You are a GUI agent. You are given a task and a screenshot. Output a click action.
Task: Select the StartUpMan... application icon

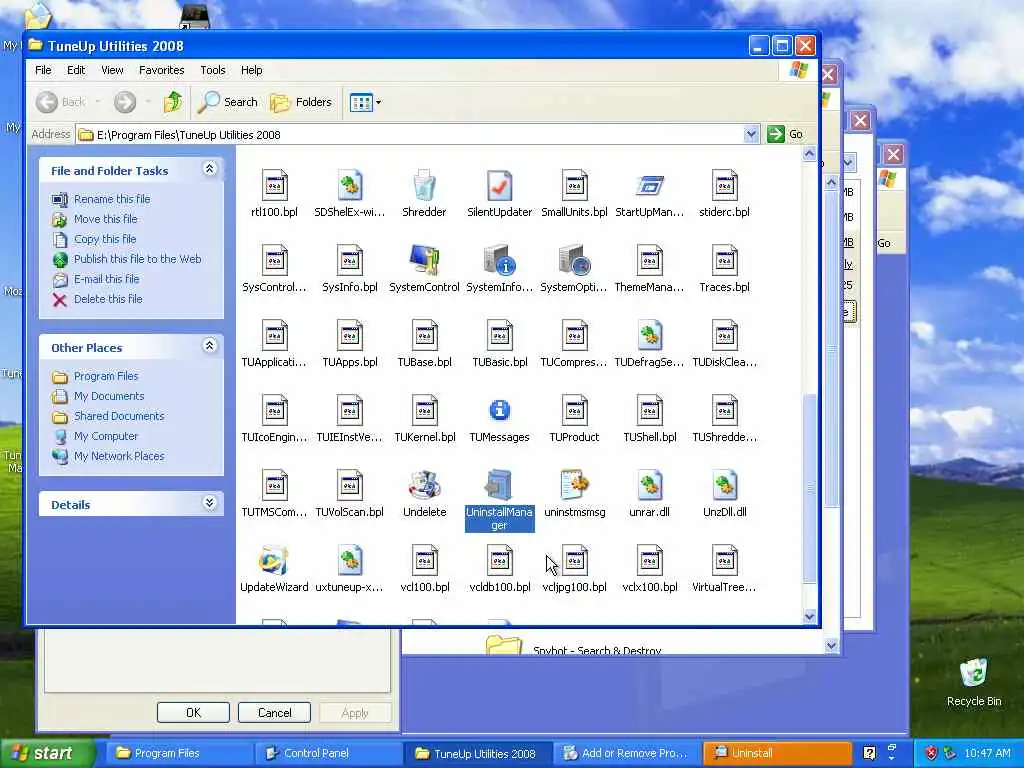(650, 186)
